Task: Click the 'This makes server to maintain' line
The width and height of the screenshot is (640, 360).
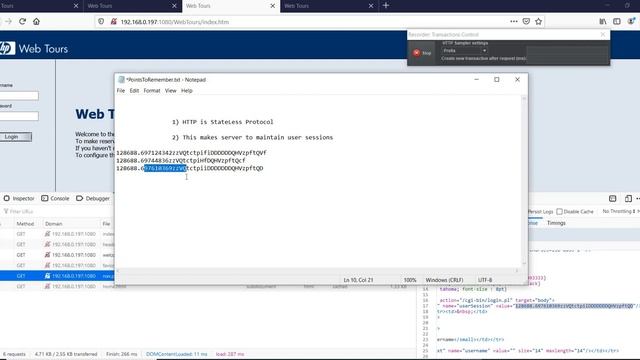Action: click(252, 137)
